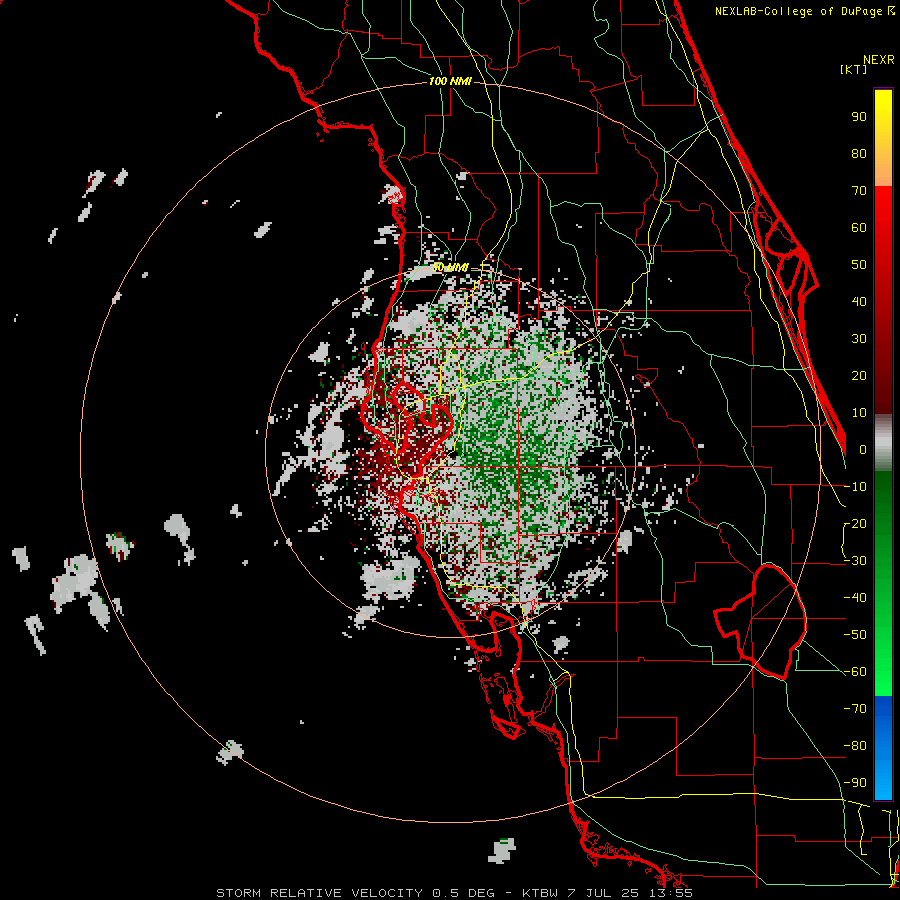Click the positive 50 value on the velocity scale
This screenshot has width=900, height=900.
859,265
